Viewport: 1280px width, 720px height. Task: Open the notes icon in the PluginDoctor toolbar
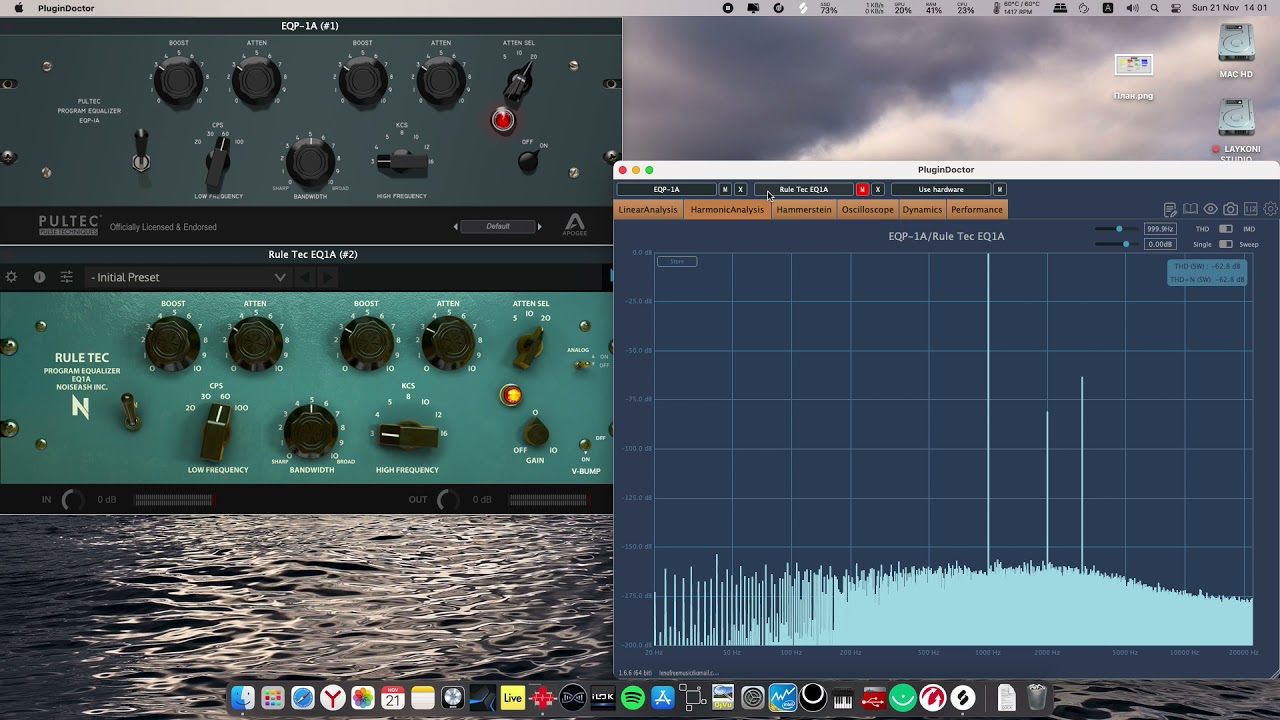click(x=1170, y=209)
